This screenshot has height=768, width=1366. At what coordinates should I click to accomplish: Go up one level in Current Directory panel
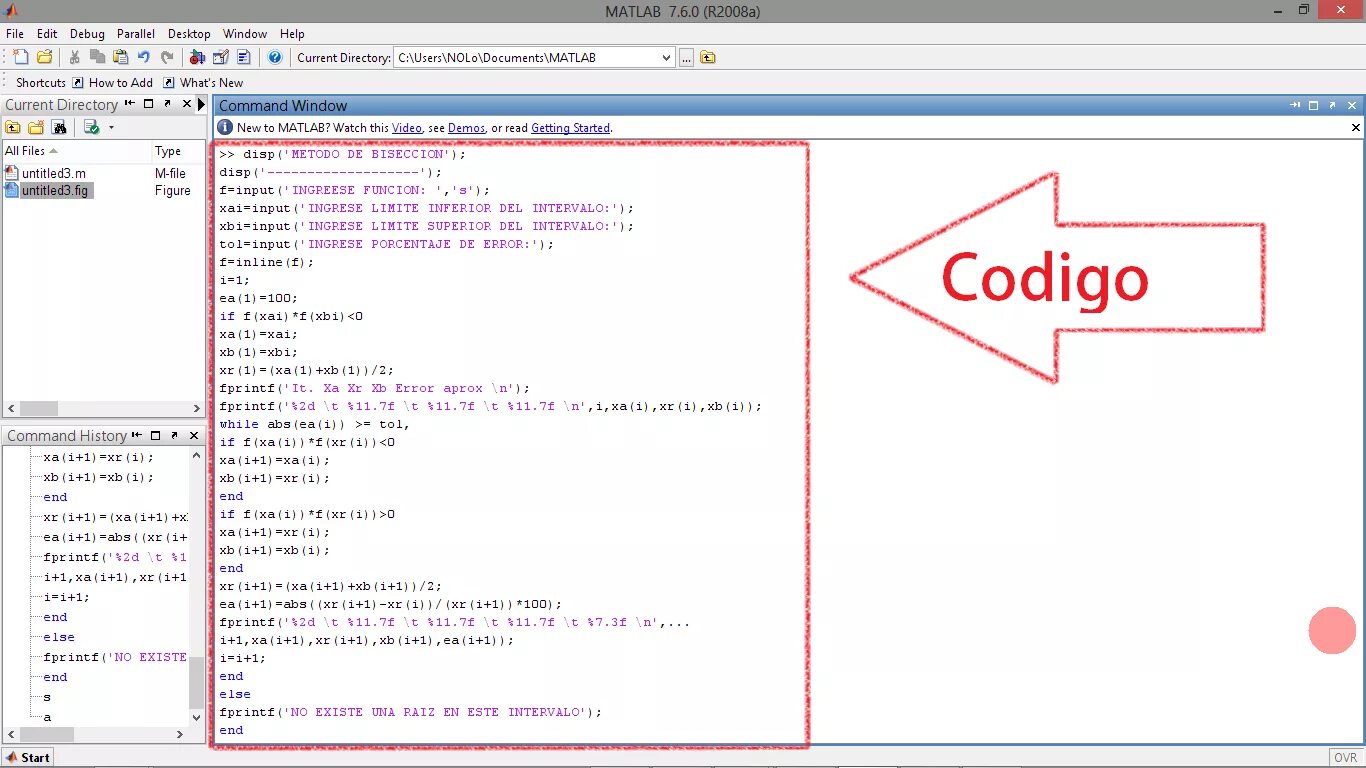coord(13,127)
